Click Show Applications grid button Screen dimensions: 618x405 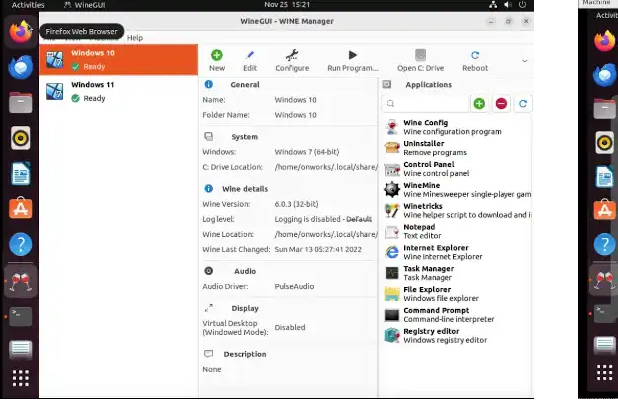[x=20, y=378]
